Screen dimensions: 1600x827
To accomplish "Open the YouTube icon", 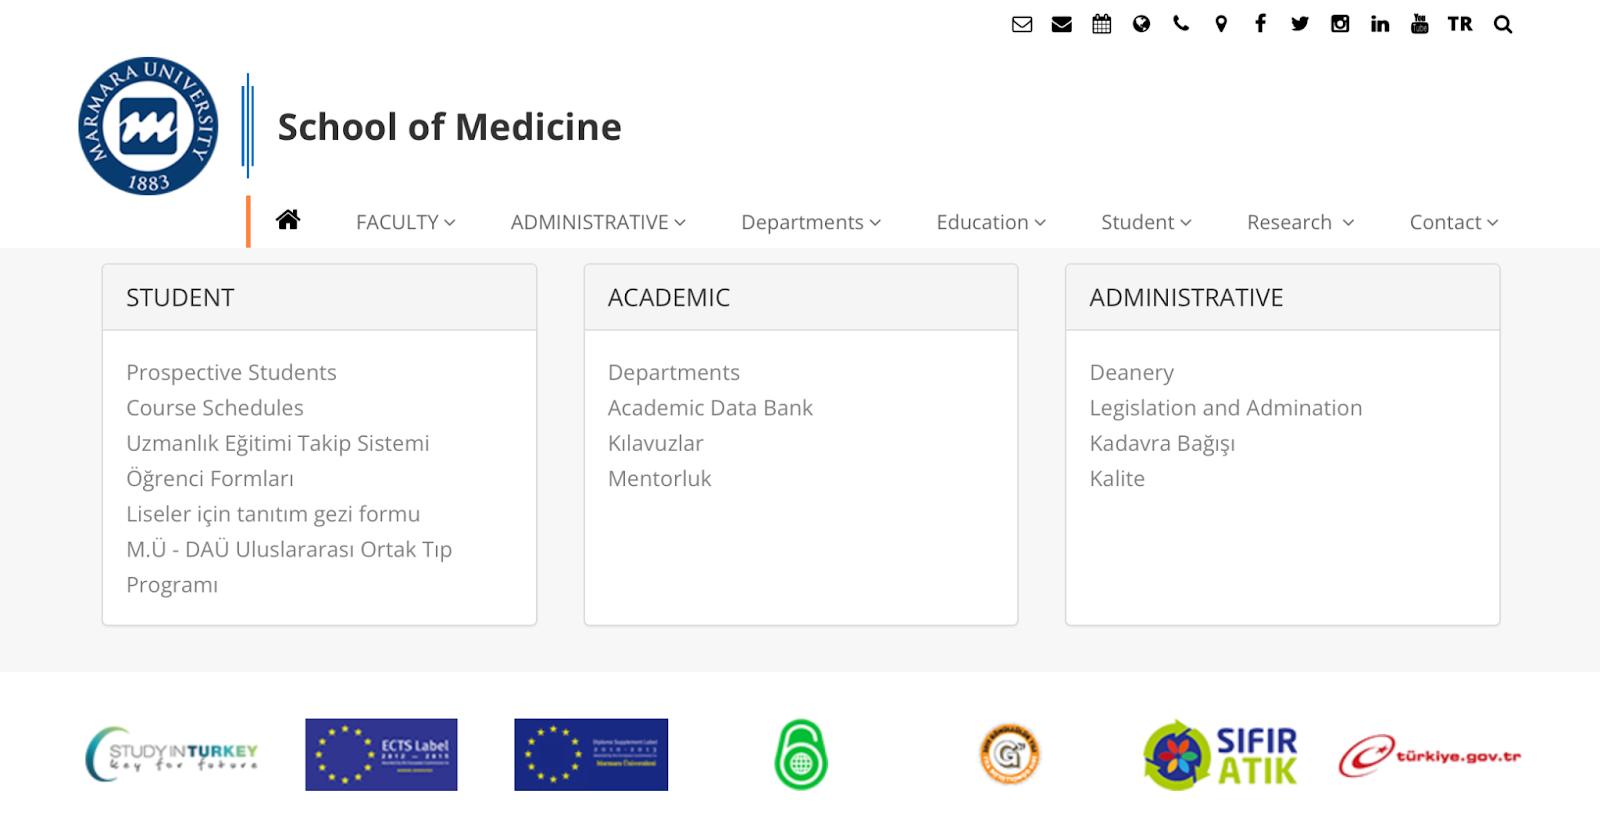I will click(x=1419, y=24).
